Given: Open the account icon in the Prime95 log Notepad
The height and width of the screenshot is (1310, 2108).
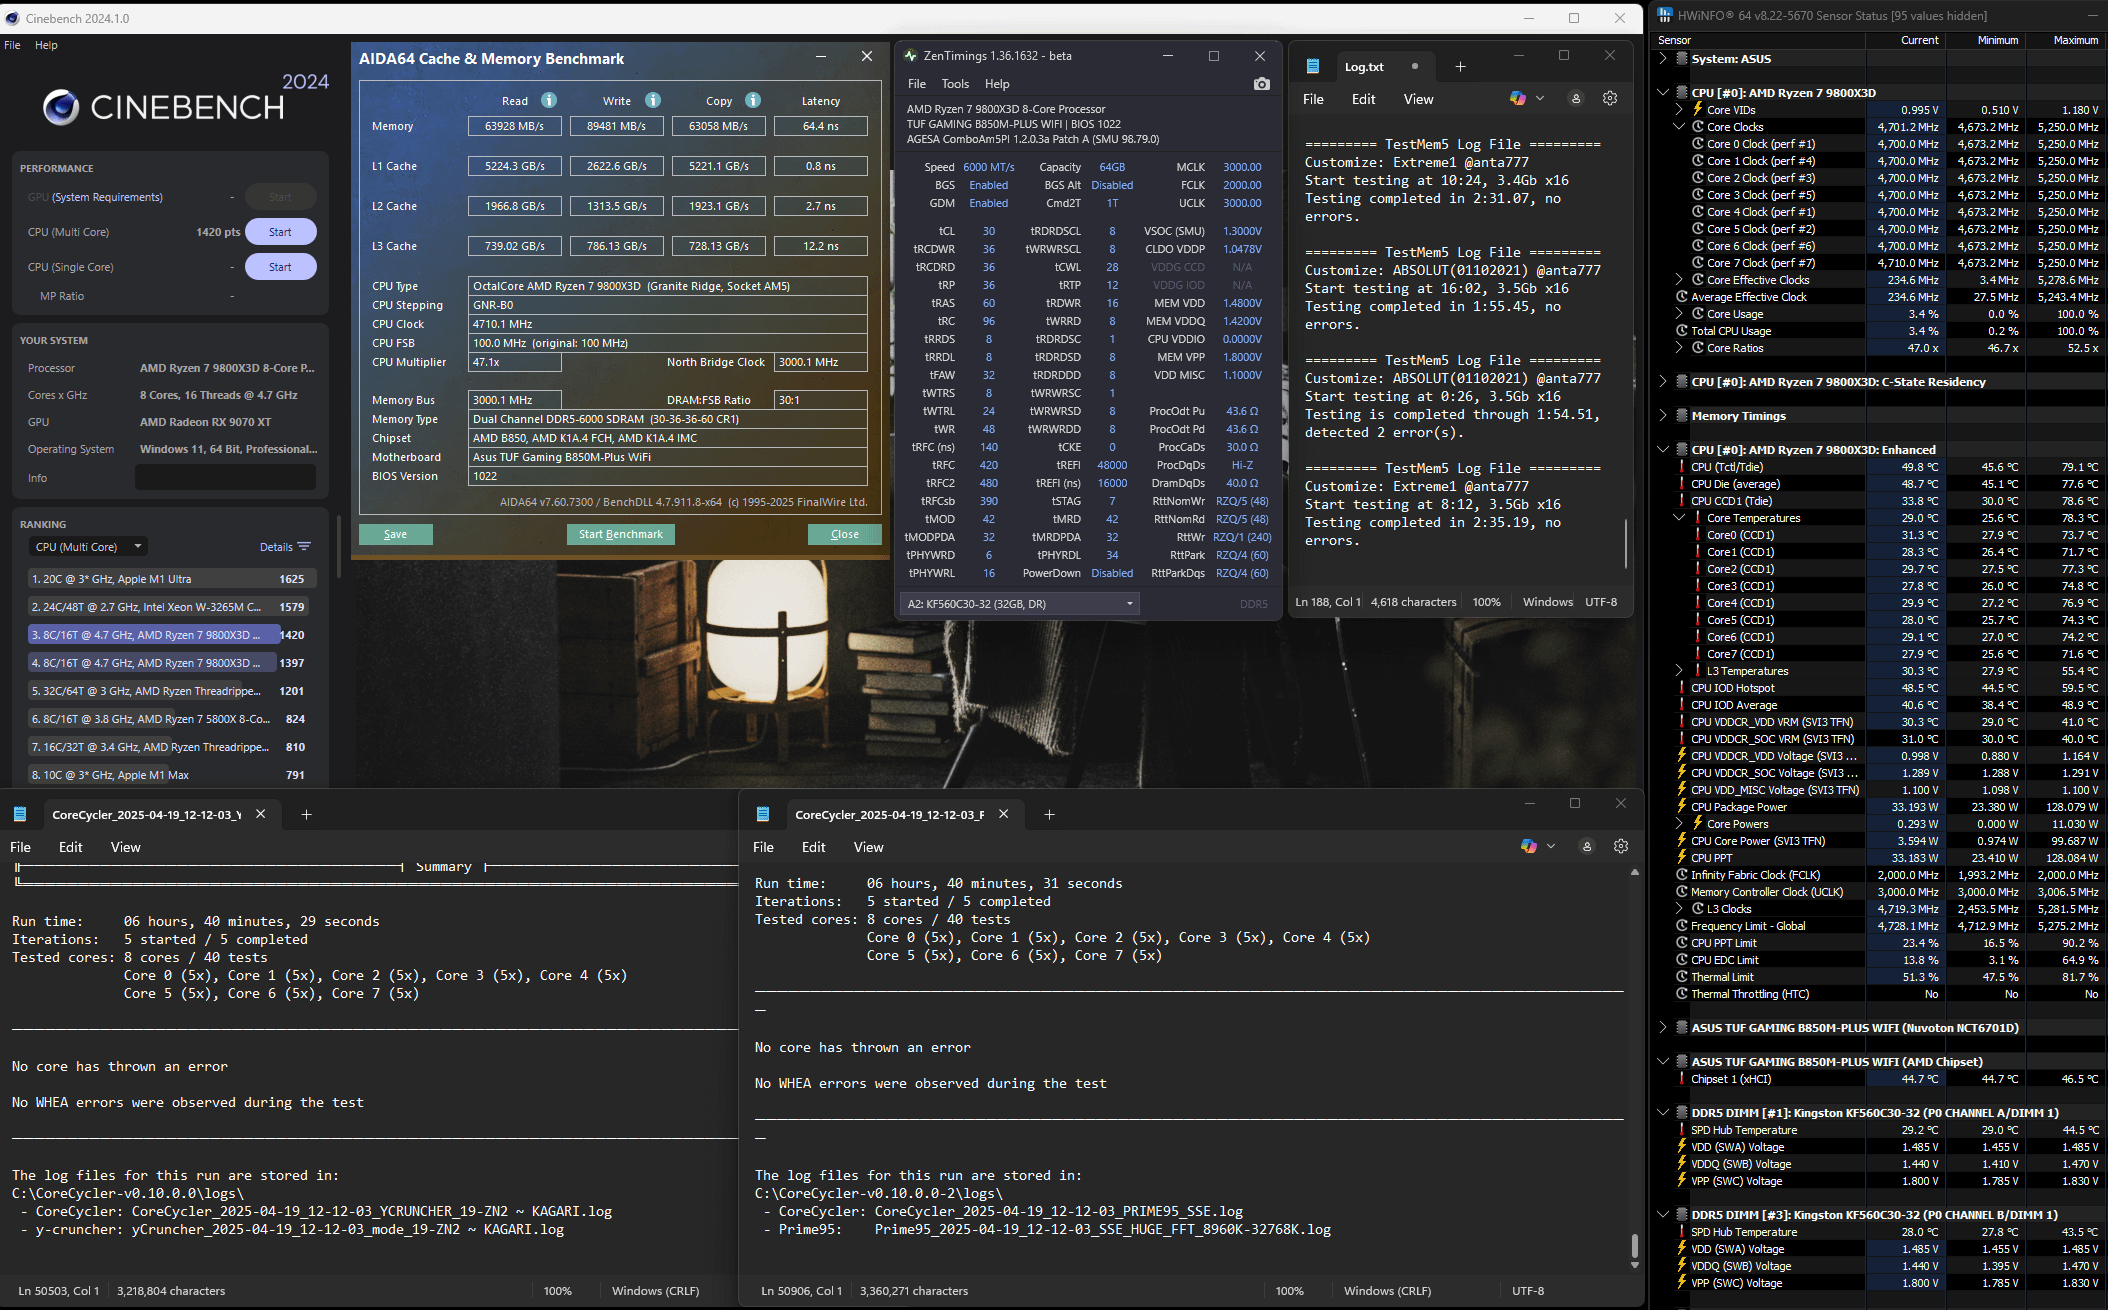Looking at the screenshot, I should pyautogui.click(x=1587, y=846).
